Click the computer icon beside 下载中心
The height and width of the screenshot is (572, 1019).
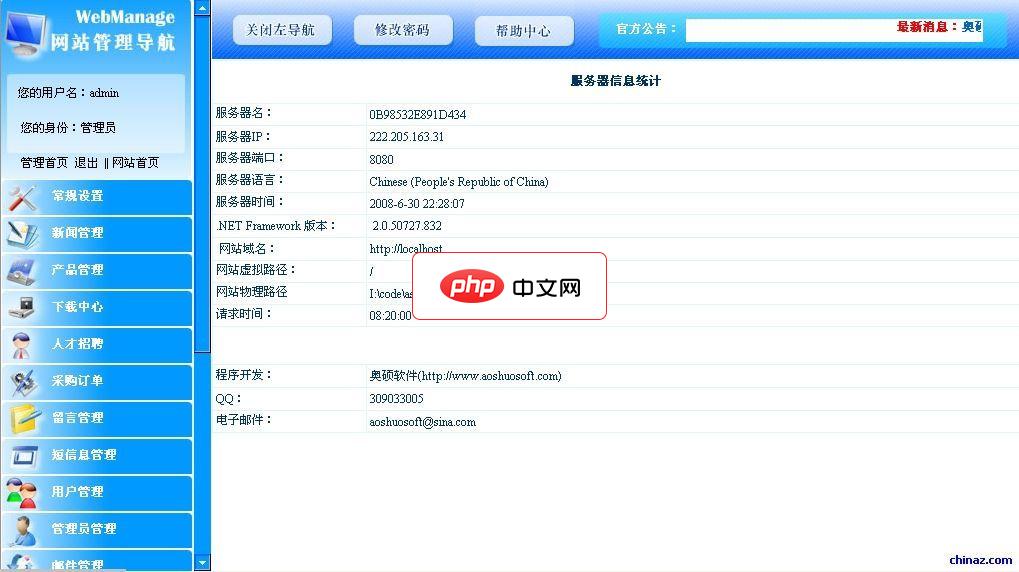tap(22, 308)
